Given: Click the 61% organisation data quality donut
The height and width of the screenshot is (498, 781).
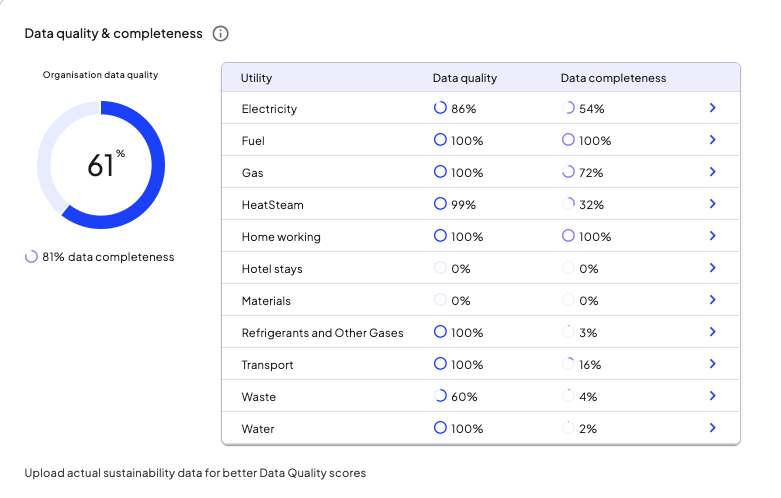Looking at the screenshot, I should [x=101, y=165].
